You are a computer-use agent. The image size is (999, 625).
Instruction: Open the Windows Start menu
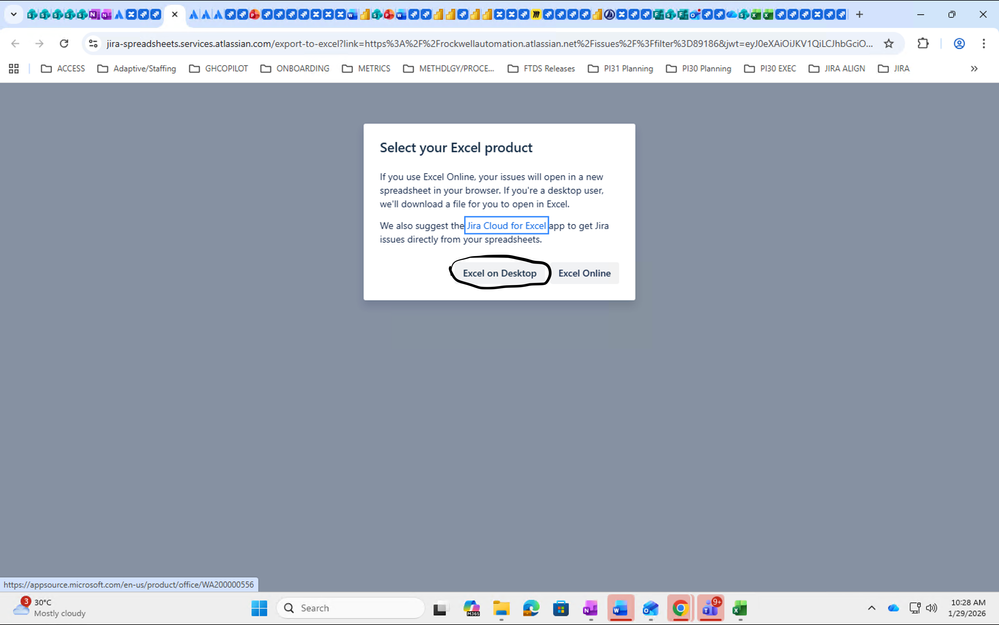click(x=259, y=608)
